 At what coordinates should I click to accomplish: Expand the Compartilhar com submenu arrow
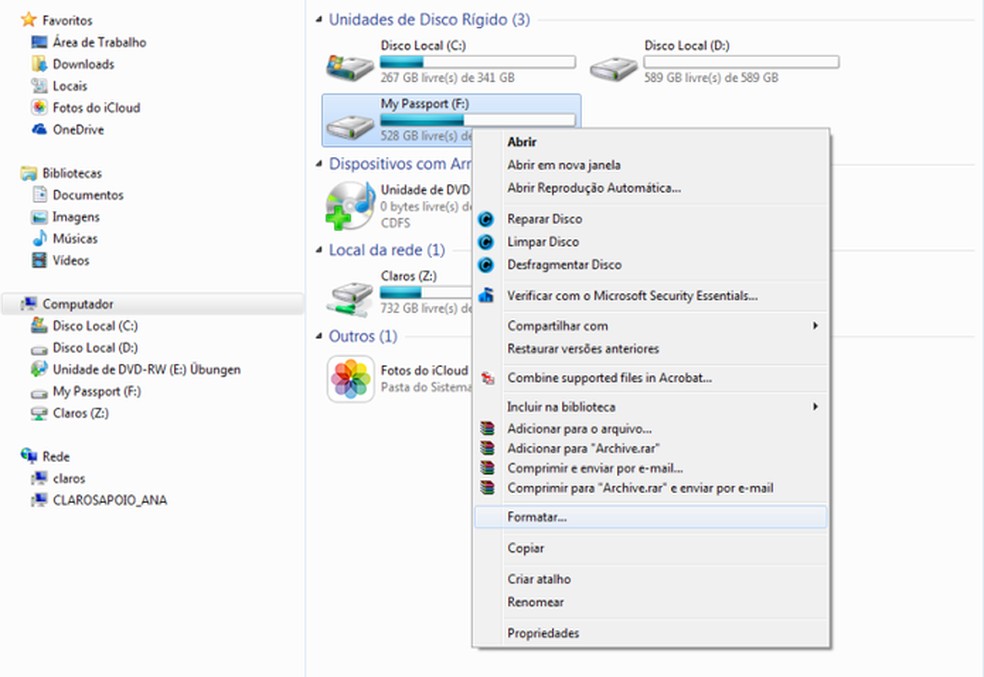(x=815, y=326)
